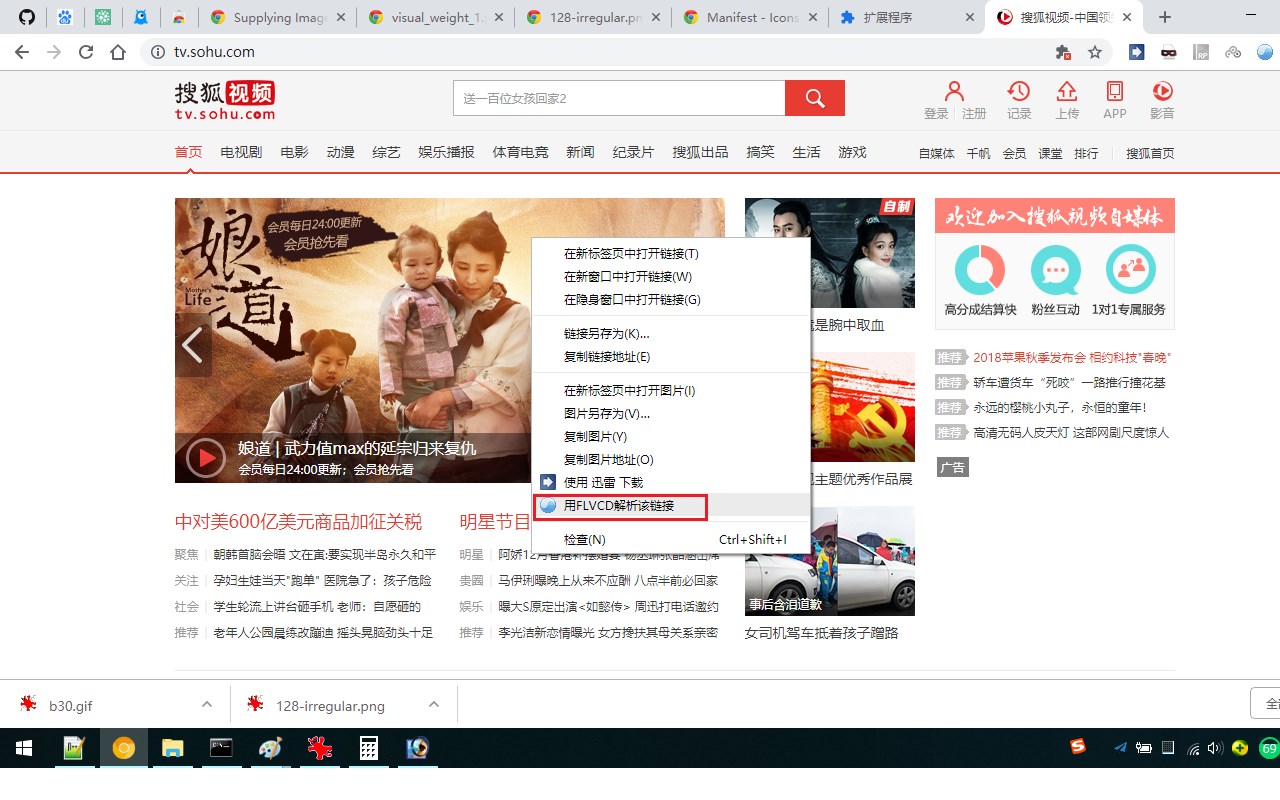Open the 2018苹果秋季发布会 recommended link
The width and height of the screenshot is (1280, 800).
click(1072, 357)
